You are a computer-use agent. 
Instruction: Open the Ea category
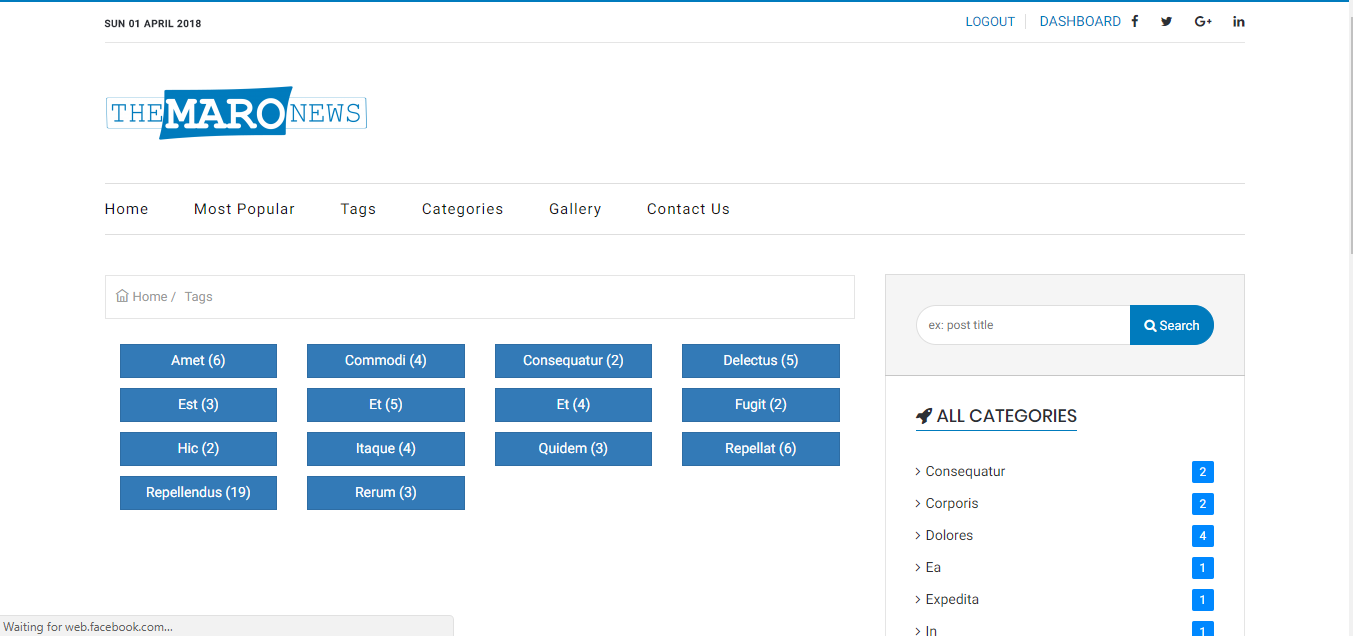[x=933, y=567]
